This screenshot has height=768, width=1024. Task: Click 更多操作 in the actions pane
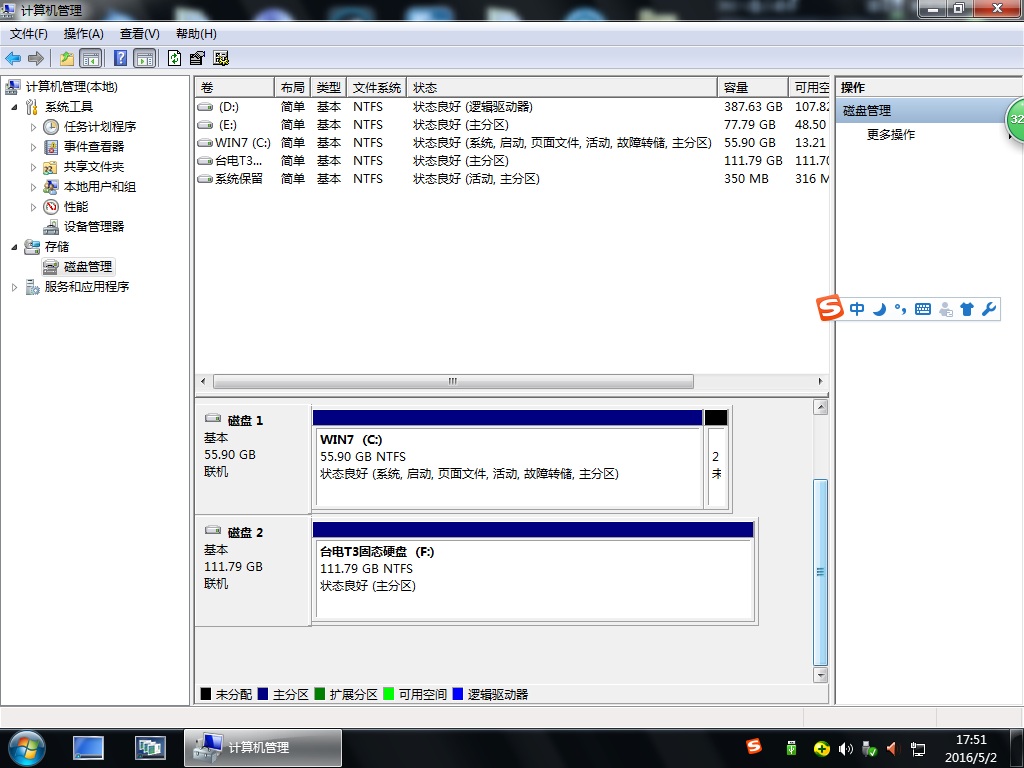[891, 135]
